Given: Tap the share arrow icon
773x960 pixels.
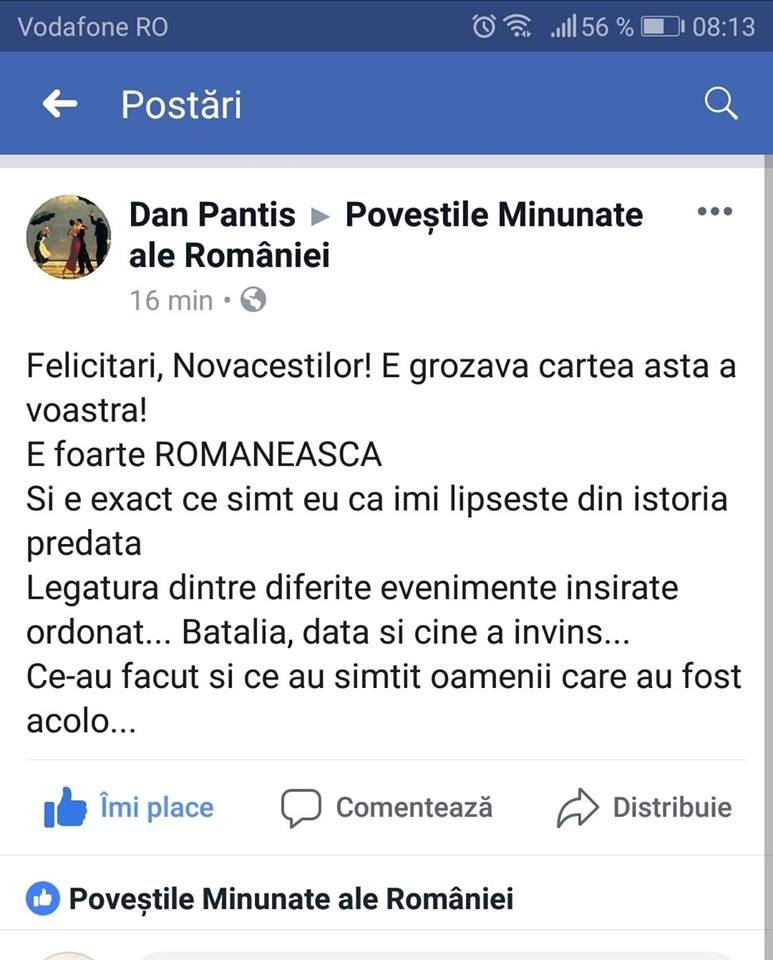Looking at the screenshot, I should (577, 808).
